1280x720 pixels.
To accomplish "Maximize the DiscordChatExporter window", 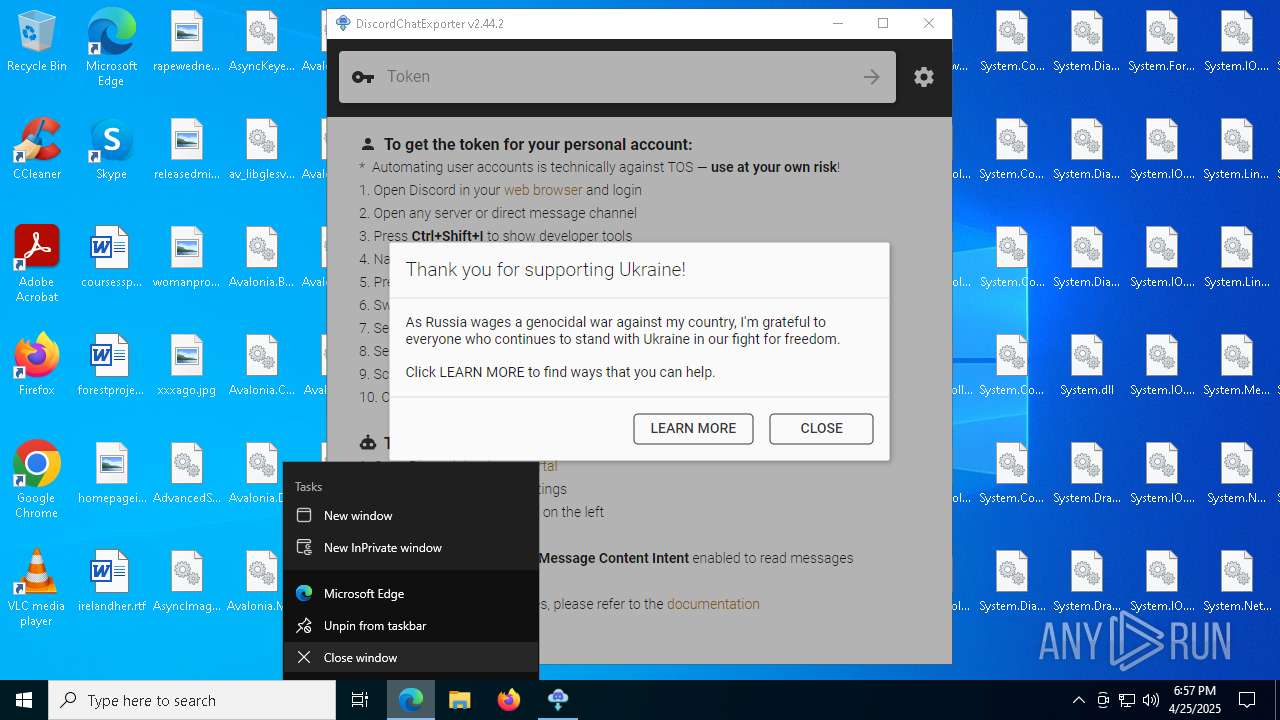I will coord(883,23).
